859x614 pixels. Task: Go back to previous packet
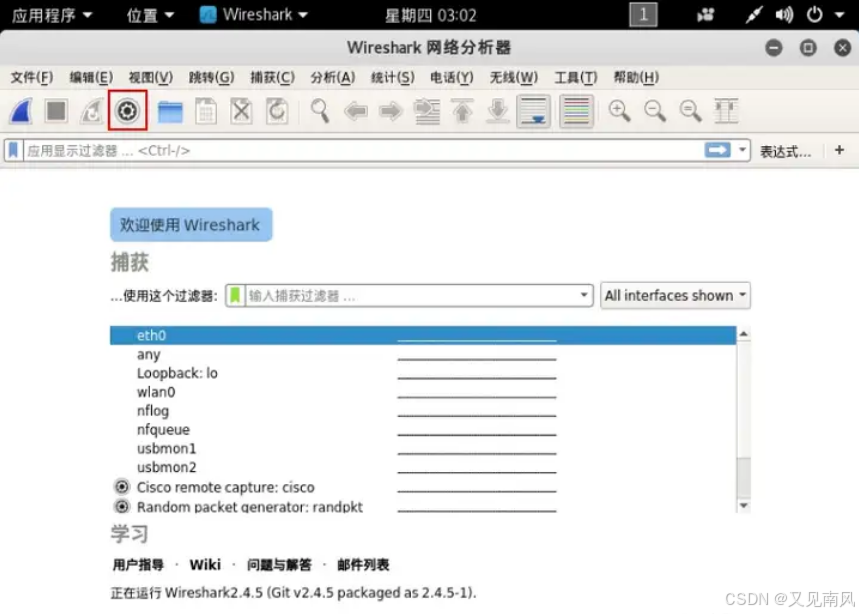click(x=356, y=112)
